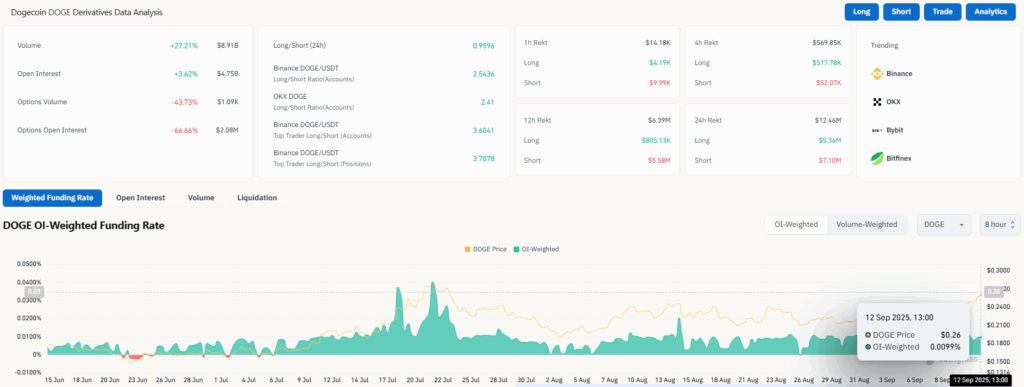
Task: Open the Liquidation tab
Action: click(257, 197)
